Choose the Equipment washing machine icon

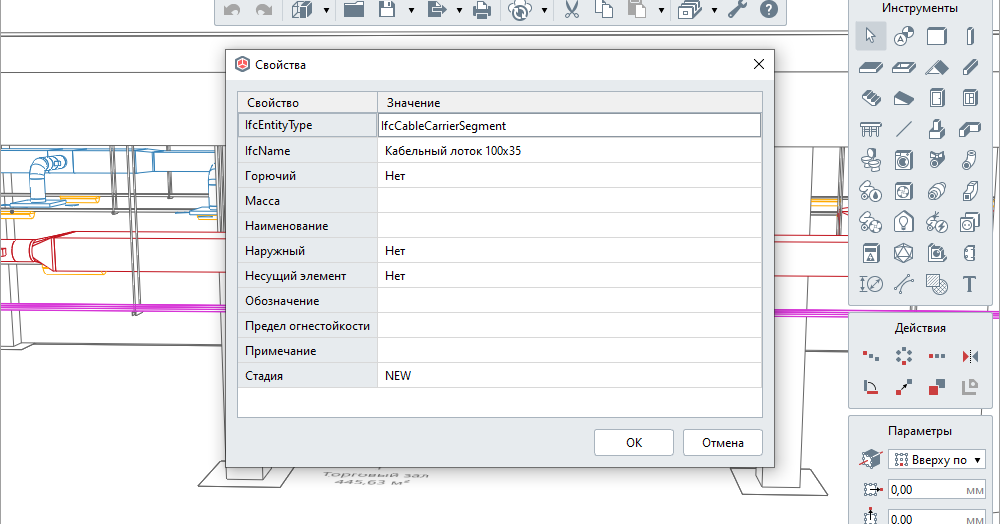point(904,160)
